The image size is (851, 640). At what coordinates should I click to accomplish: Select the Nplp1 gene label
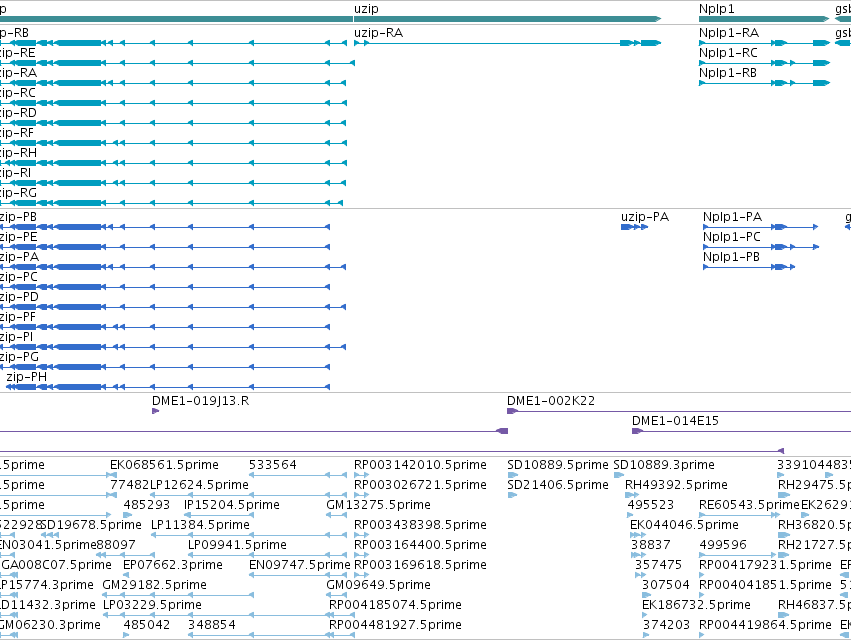pyautogui.click(x=716, y=9)
